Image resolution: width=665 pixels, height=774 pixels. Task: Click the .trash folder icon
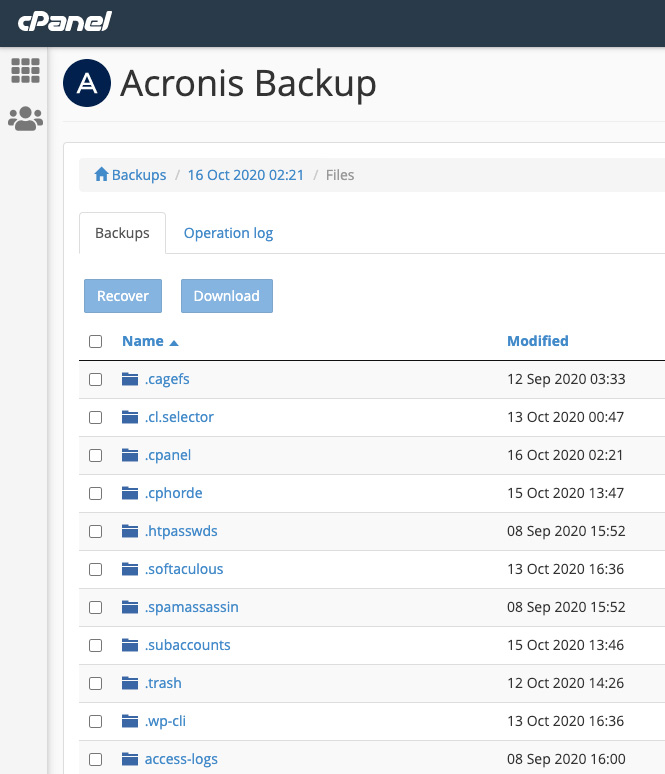tap(129, 683)
